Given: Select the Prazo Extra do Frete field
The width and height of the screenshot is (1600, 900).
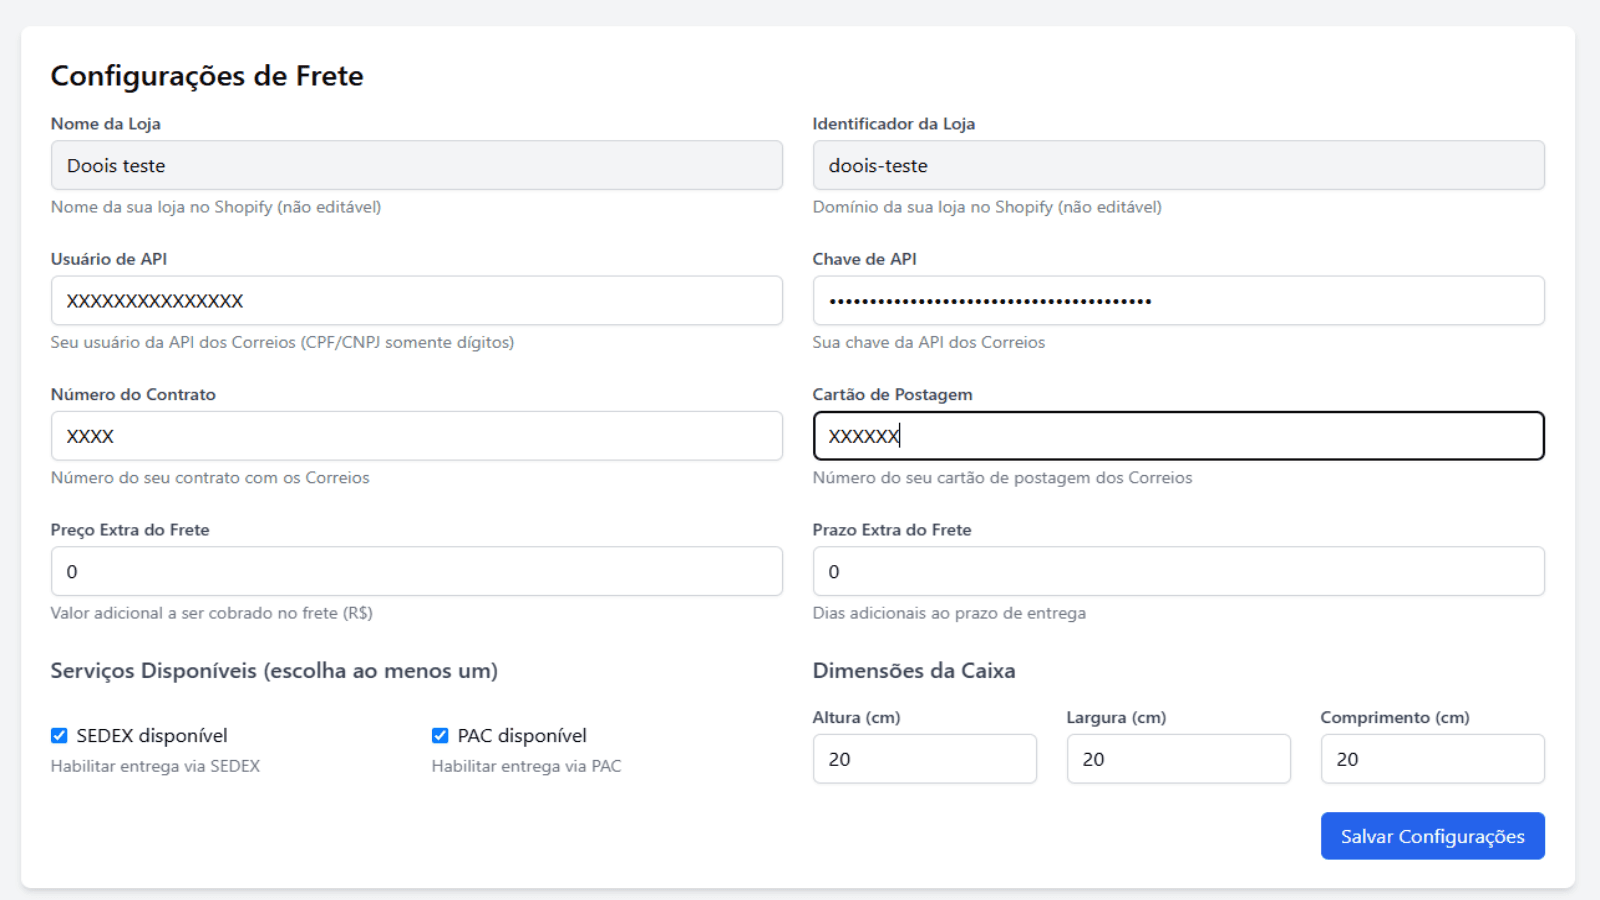Looking at the screenshot, I should tap(1178, 572).
